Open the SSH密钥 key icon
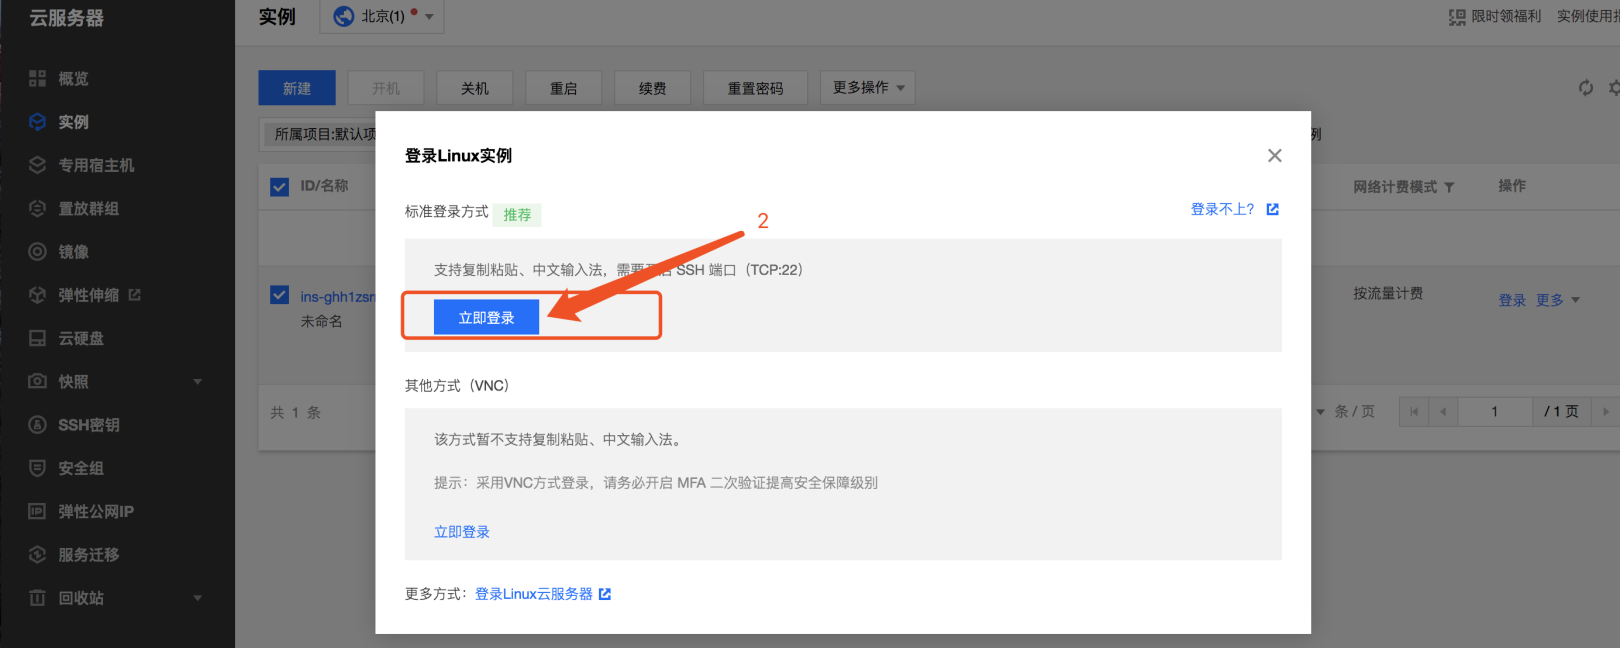This screenshot has height=648, width=1620. pos(37,425)
